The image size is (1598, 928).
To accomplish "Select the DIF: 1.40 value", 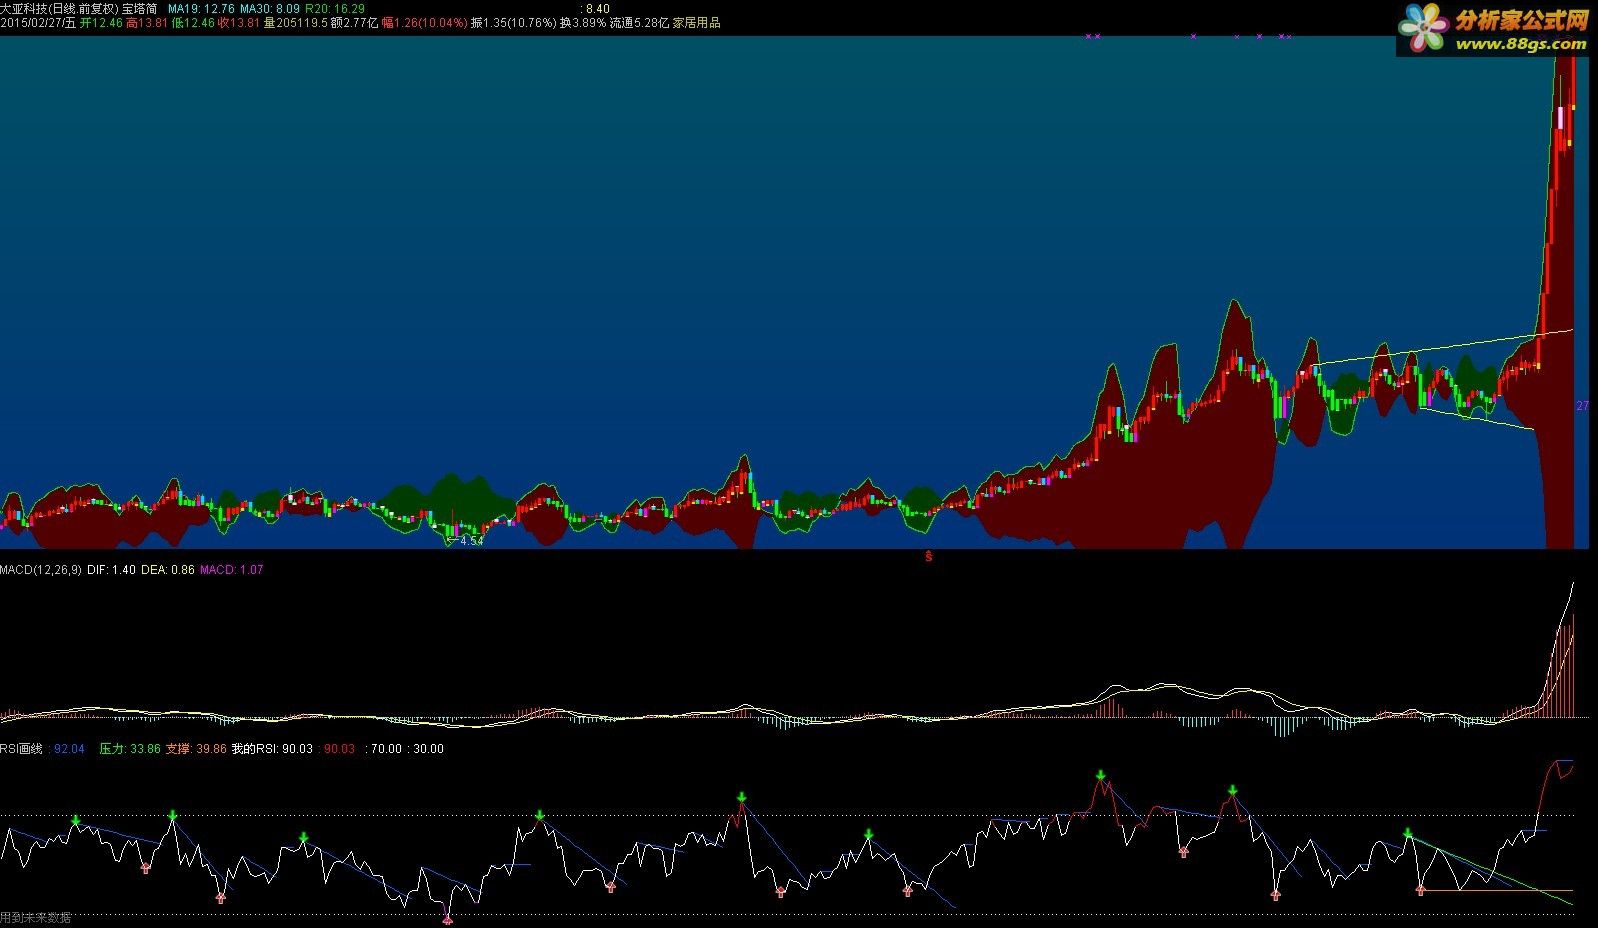I will [111, 569].
